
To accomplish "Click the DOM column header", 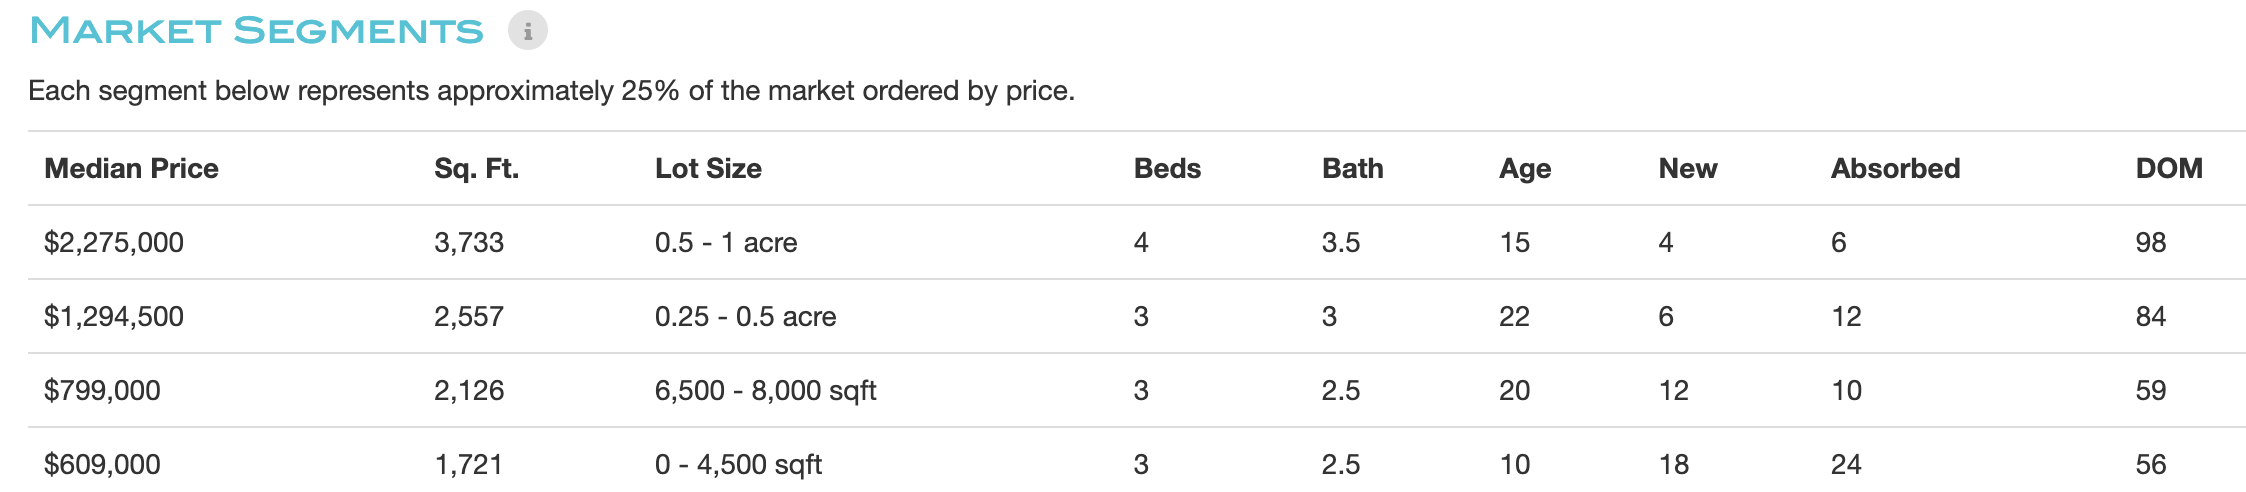I will tap(2169, 168).
